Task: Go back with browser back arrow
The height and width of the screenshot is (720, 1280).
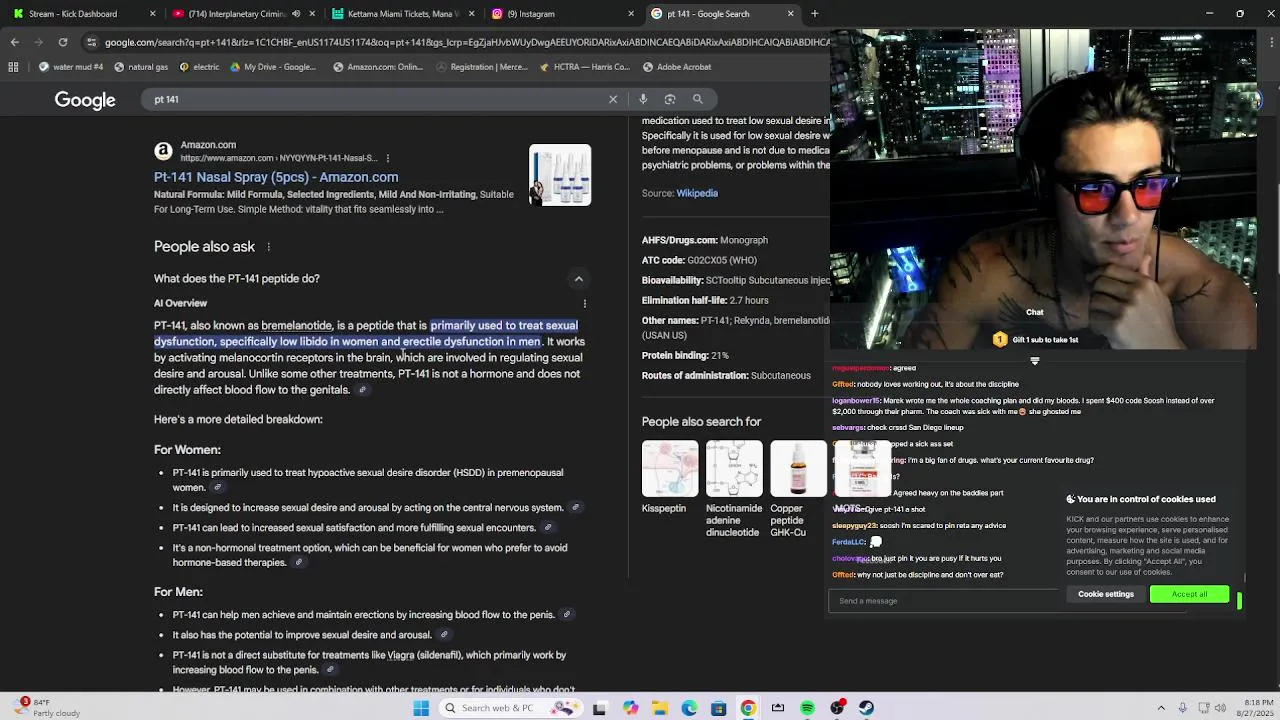Action: pyautogui.click(x=14, y=42)
